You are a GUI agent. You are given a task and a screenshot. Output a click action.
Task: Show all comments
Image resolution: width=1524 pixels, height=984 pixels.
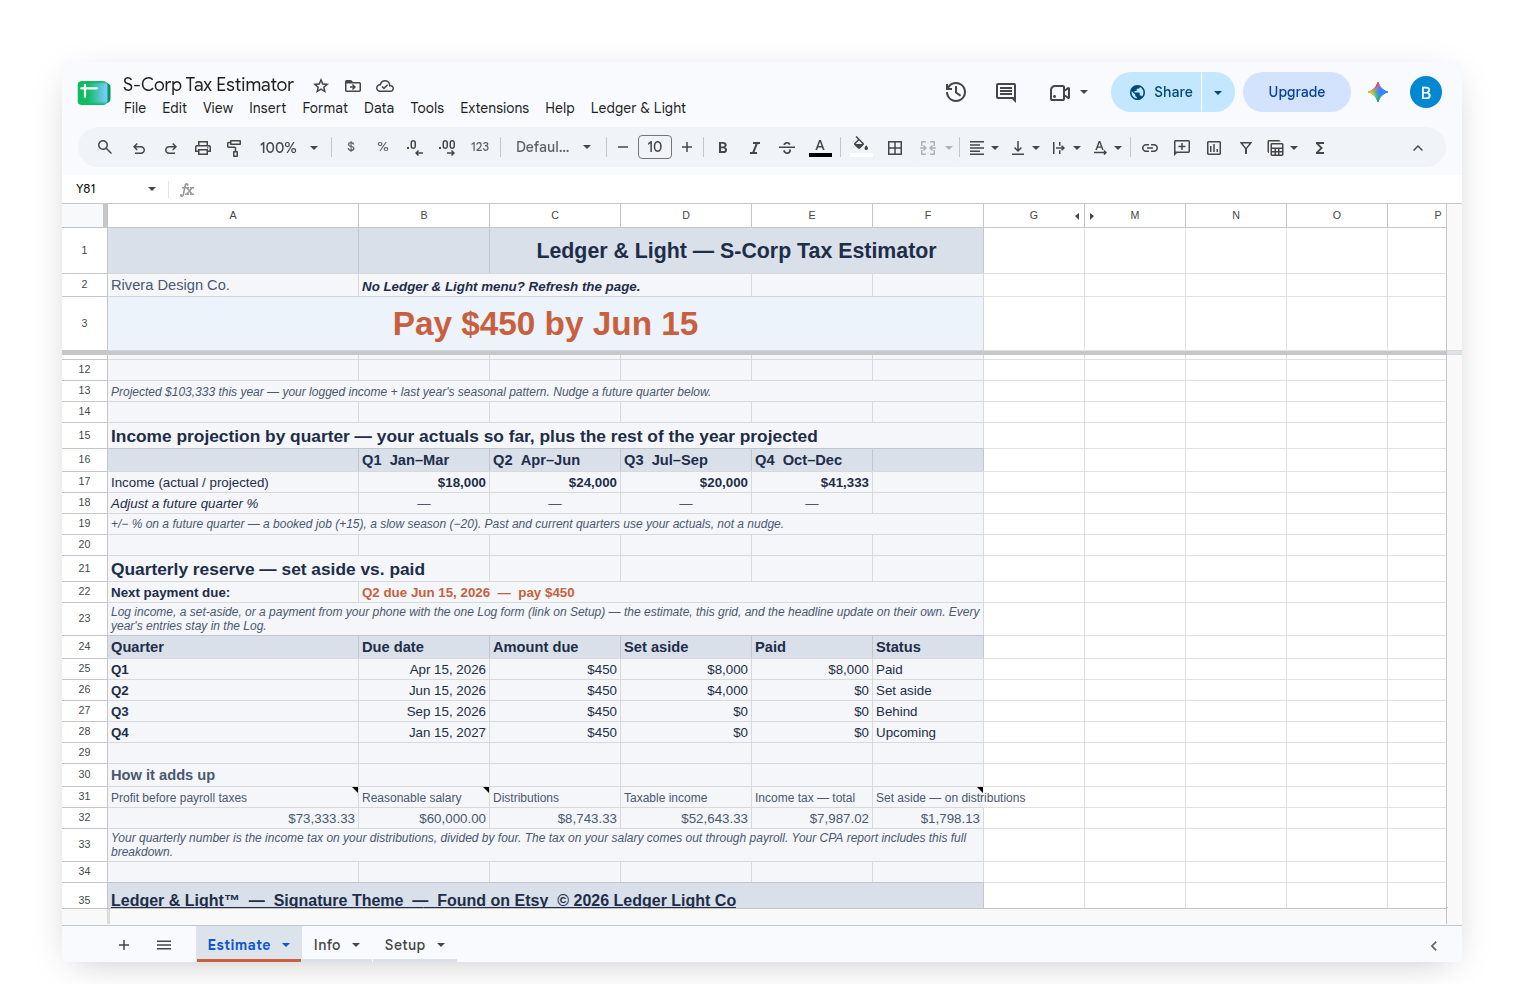coord(1006,92)
